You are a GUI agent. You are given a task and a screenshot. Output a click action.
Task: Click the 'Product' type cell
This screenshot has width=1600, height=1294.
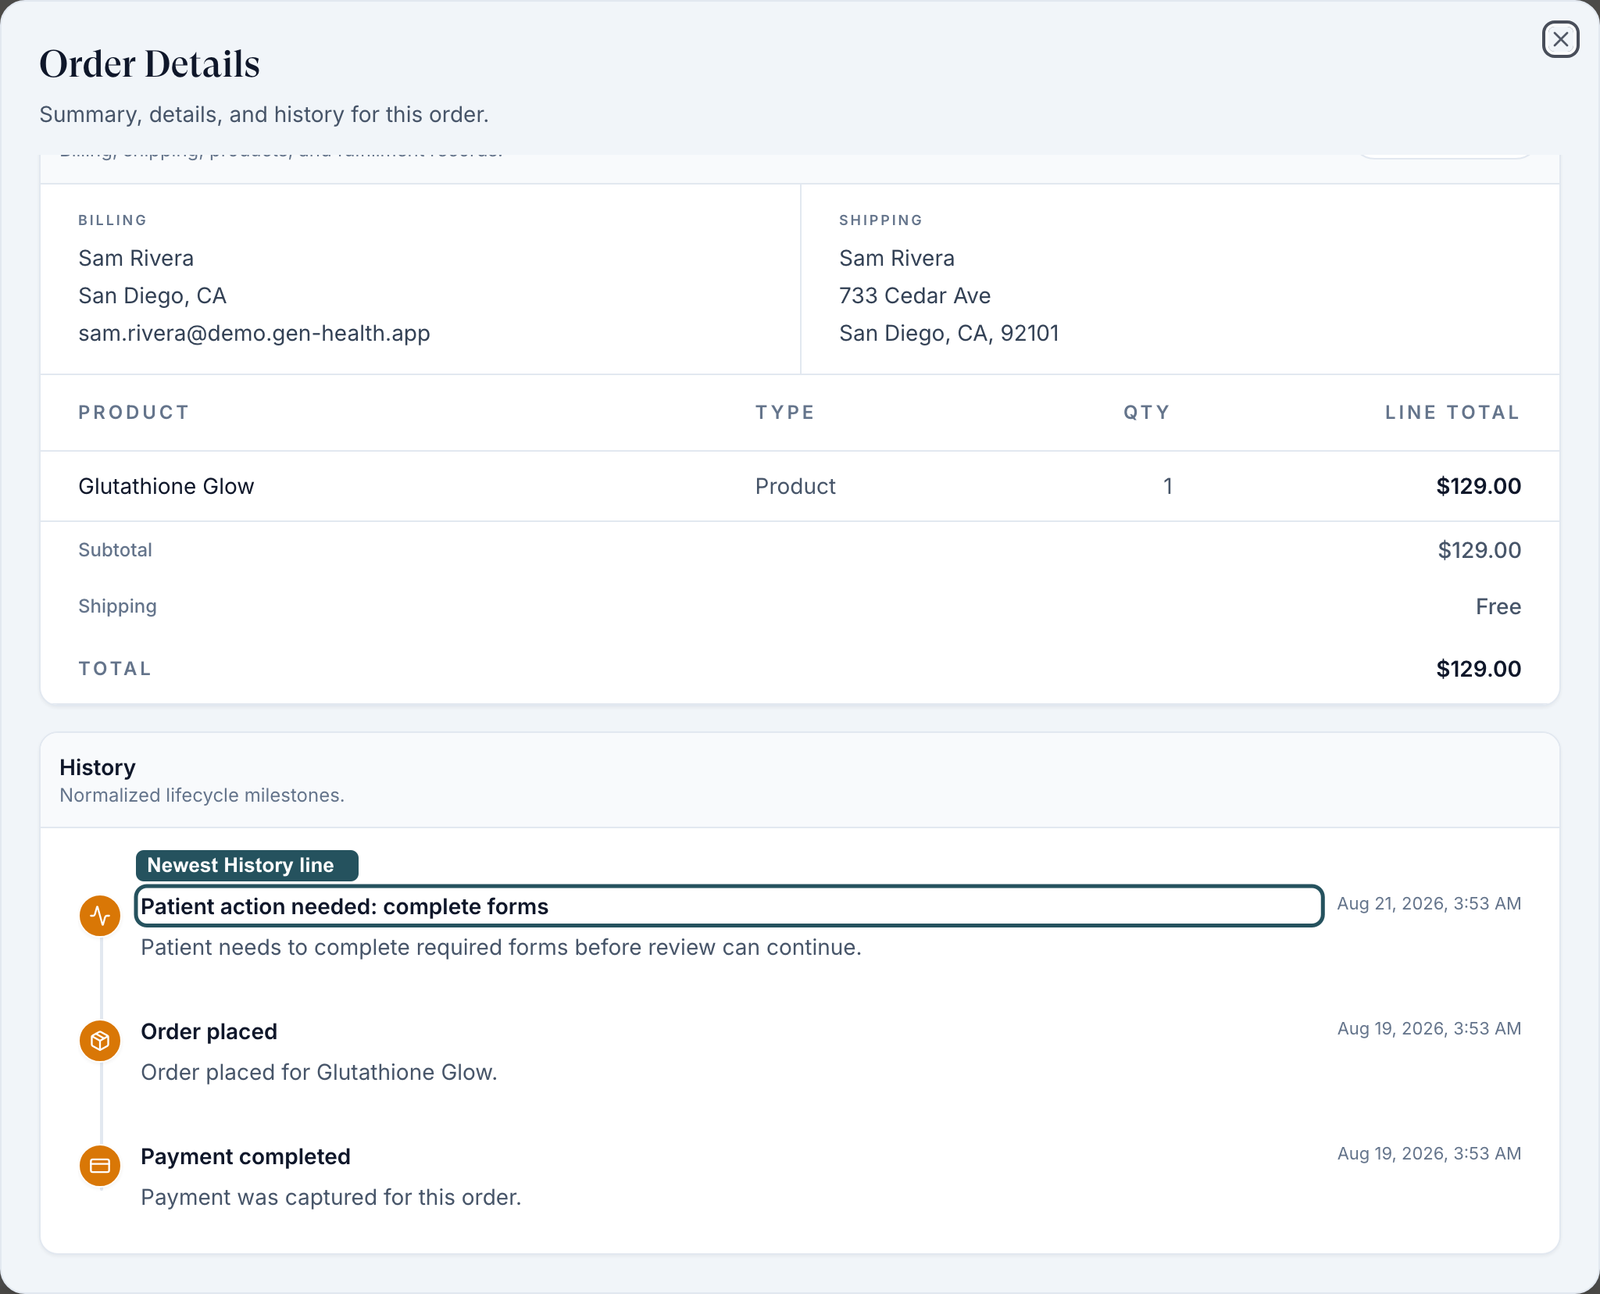pos(795,486)
